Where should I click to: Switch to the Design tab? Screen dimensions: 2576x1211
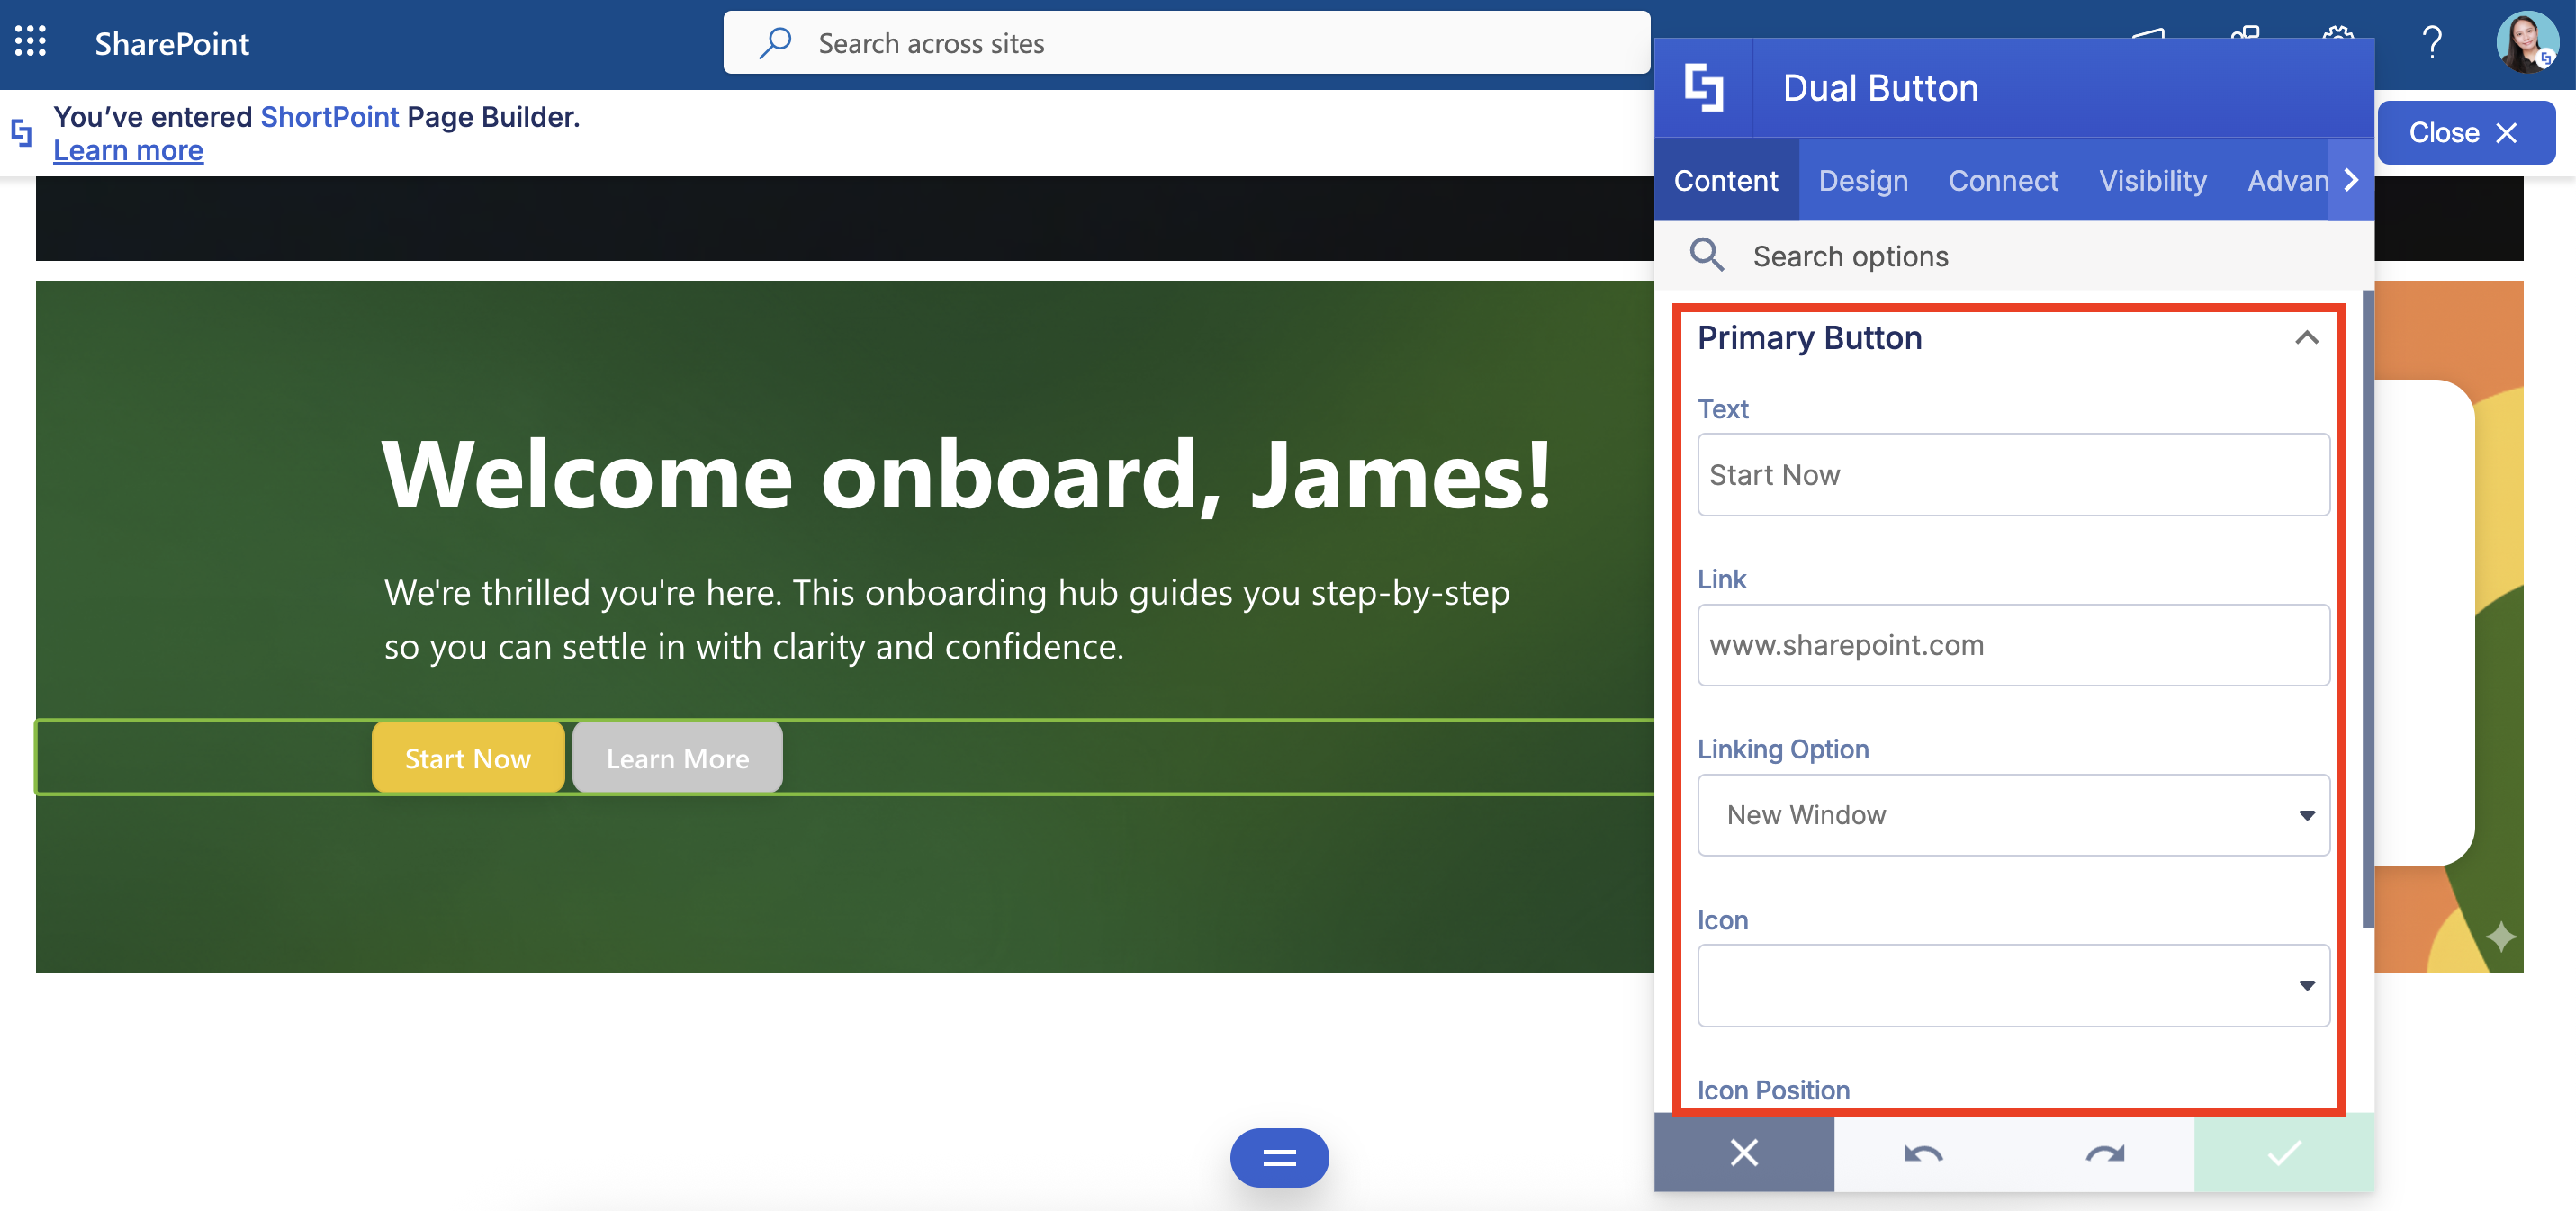tap(1862, 181)
